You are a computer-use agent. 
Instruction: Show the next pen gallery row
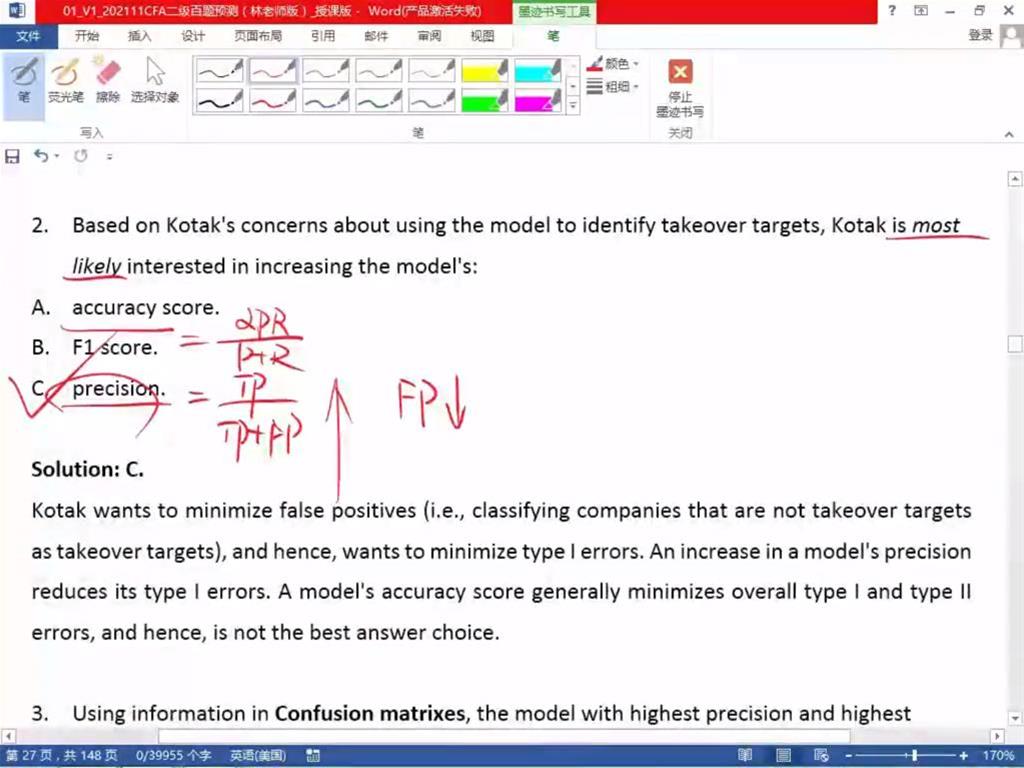[573, 86]
